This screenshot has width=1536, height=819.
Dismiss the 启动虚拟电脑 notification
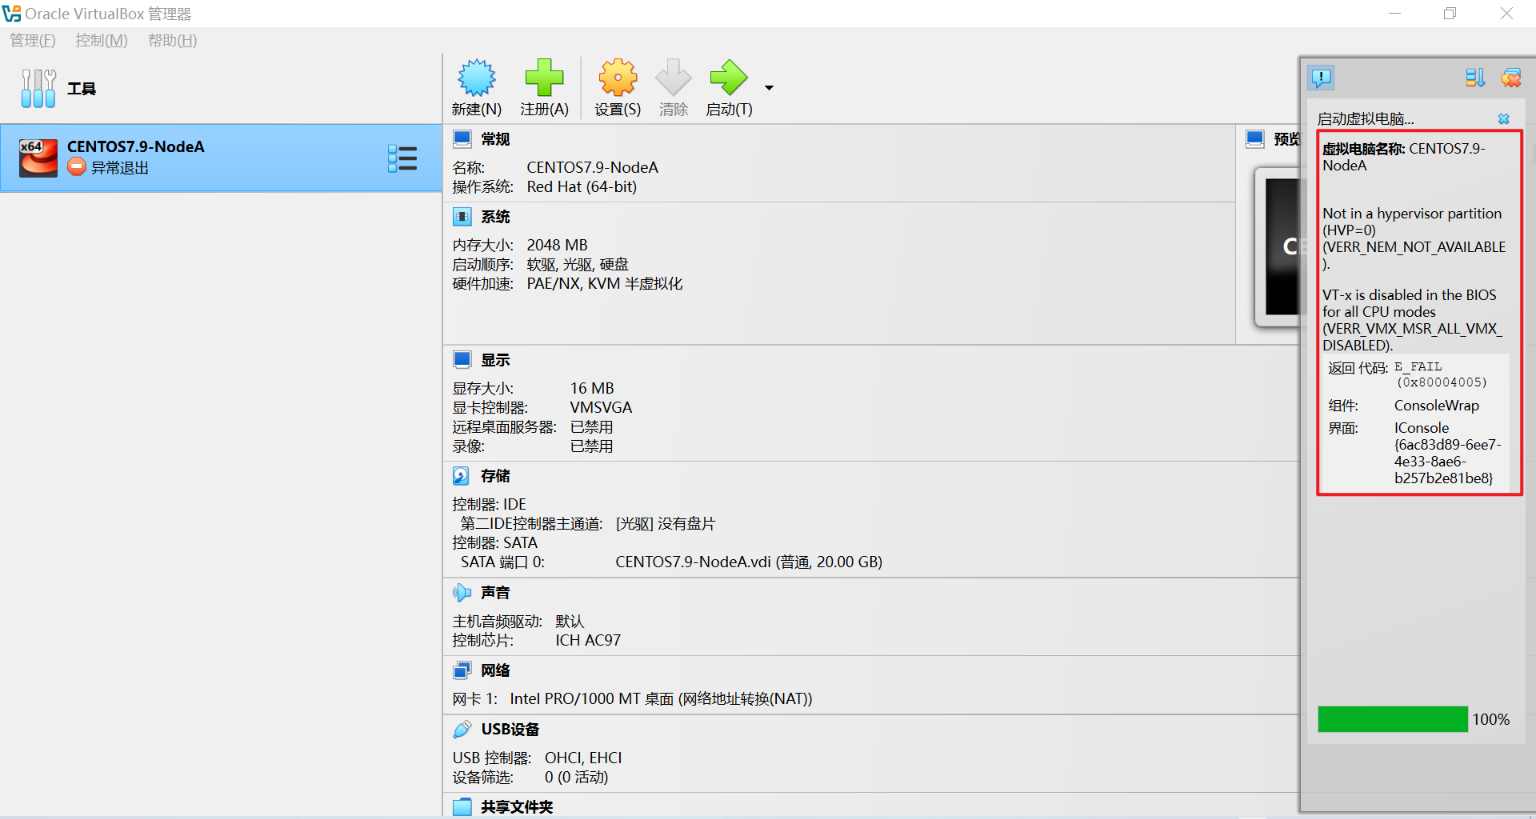point(1503,119)
